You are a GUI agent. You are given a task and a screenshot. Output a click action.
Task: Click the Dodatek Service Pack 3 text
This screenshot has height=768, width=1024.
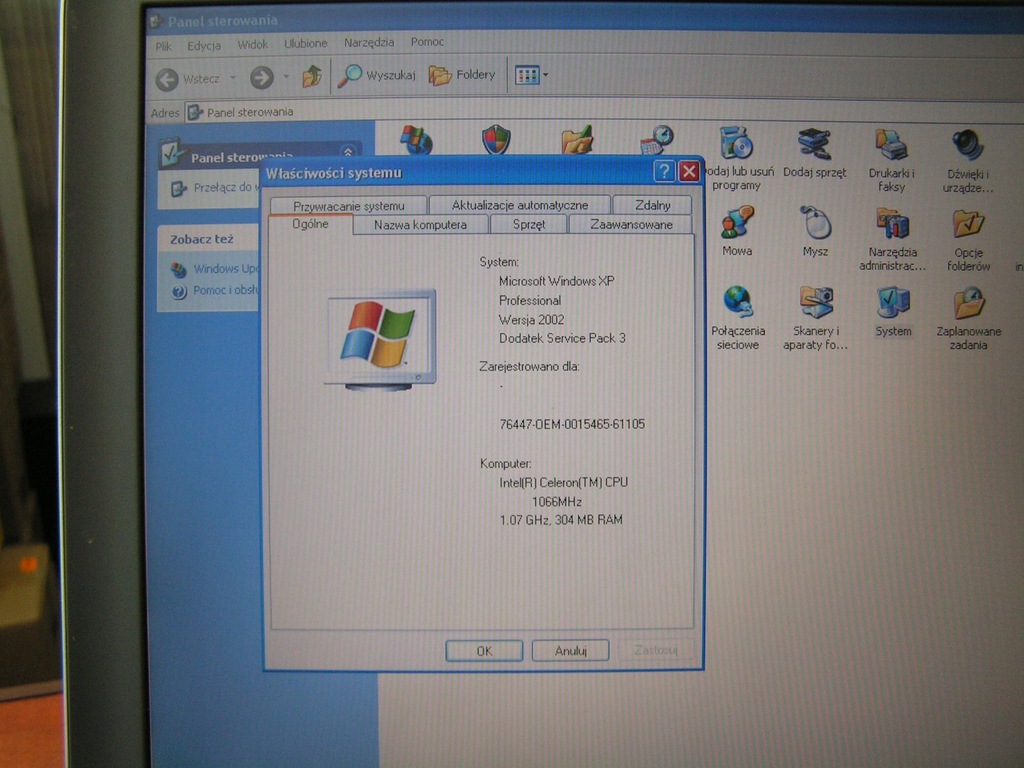coord(562,338)
